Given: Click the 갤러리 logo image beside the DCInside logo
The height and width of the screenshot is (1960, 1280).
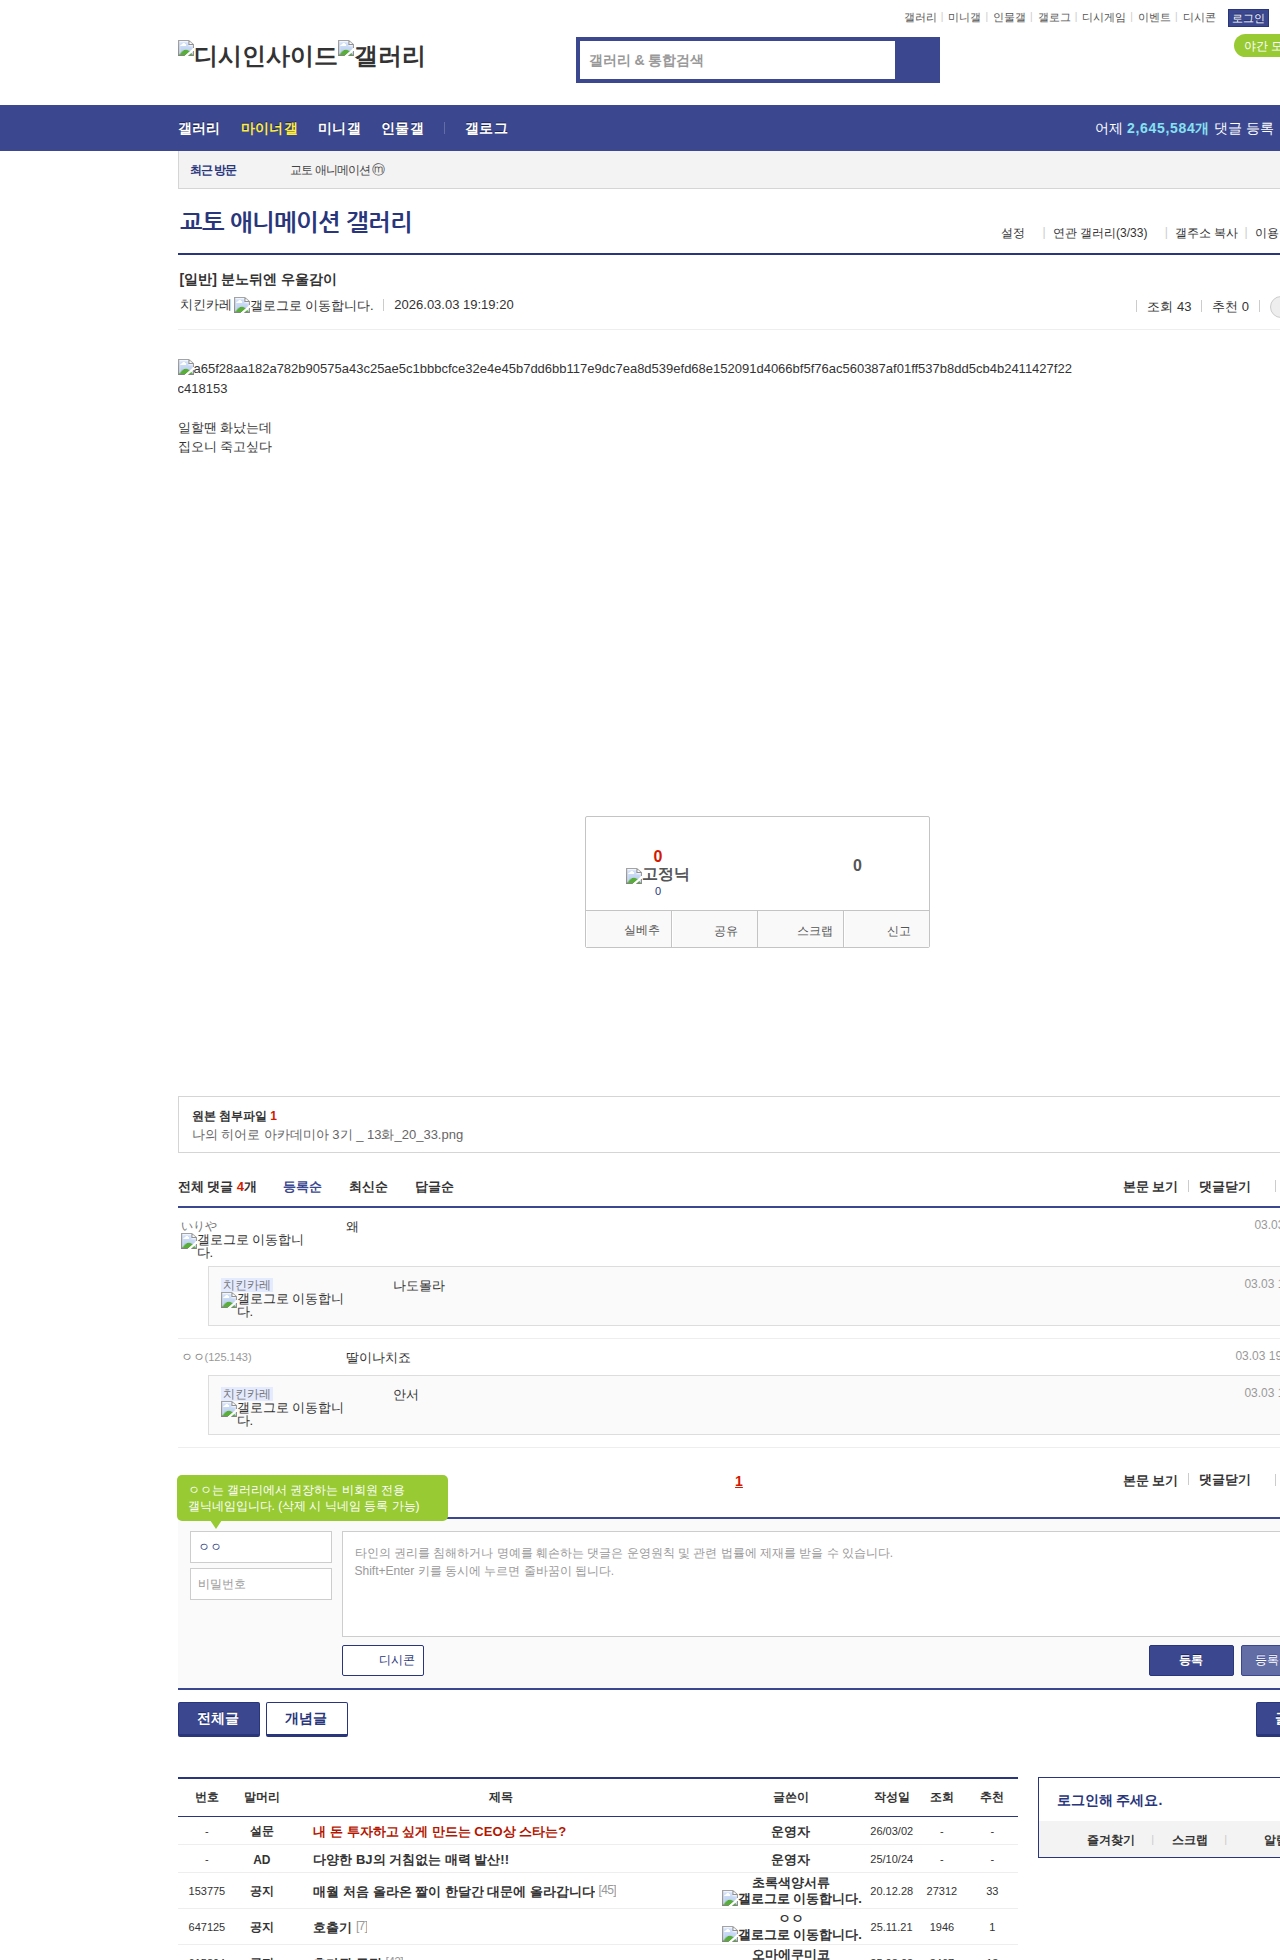Looking at the screenshot, I should (381, 56).
